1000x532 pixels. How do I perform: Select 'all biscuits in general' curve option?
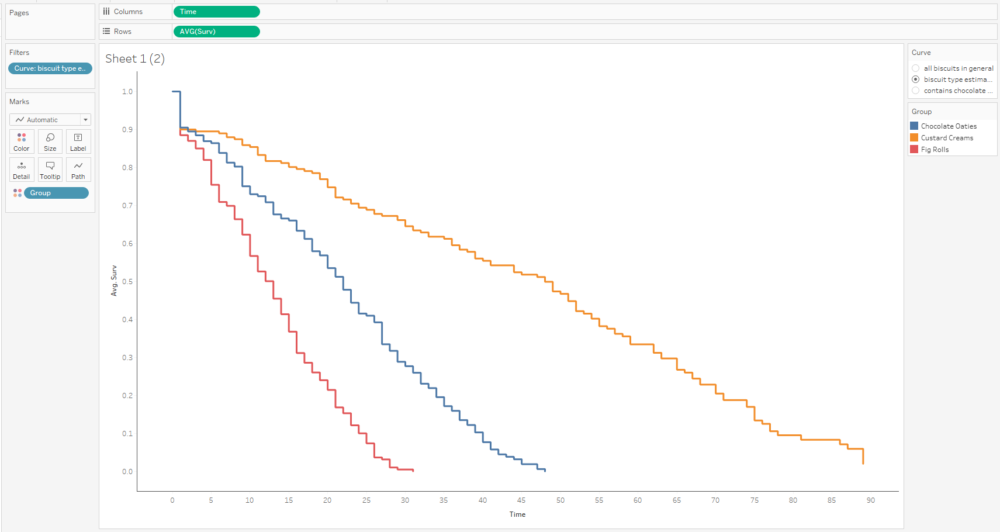915,68
